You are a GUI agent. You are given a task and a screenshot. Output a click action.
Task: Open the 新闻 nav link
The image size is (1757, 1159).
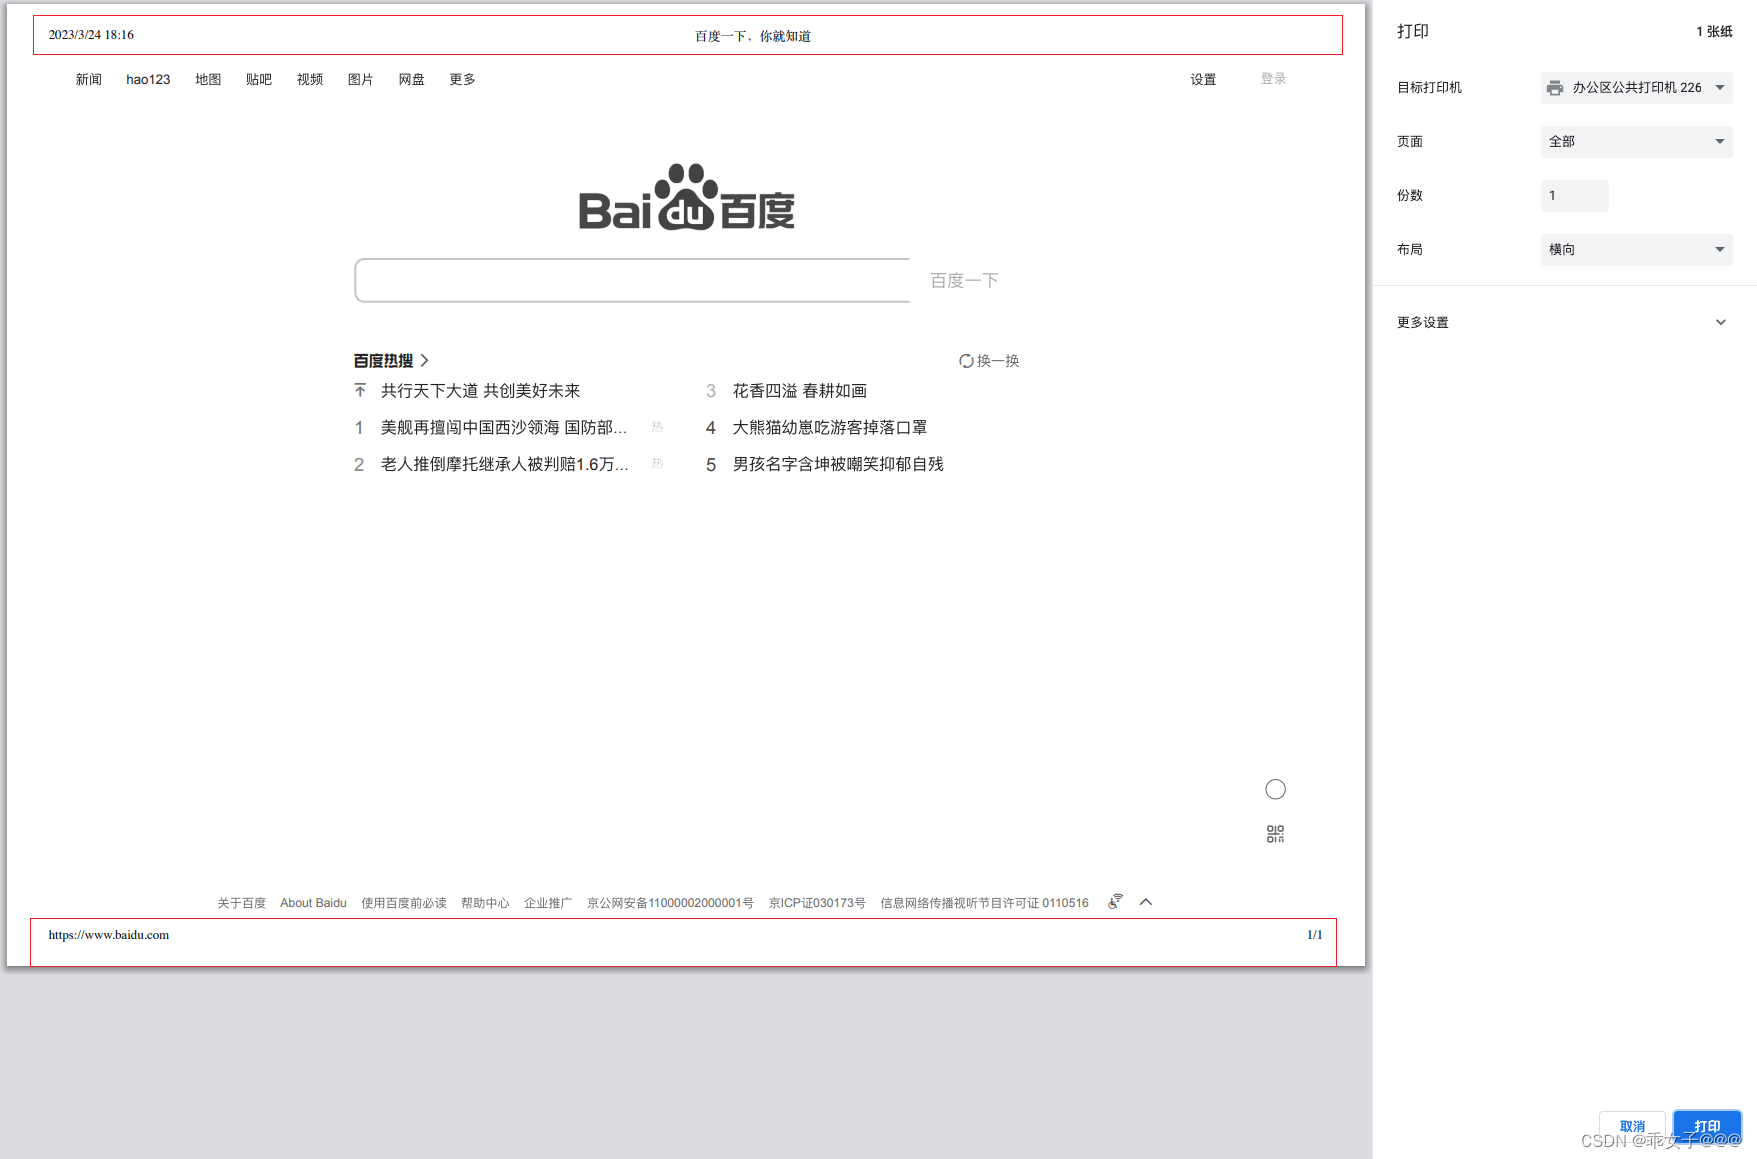pyautogui.click(x=89, y=80)
